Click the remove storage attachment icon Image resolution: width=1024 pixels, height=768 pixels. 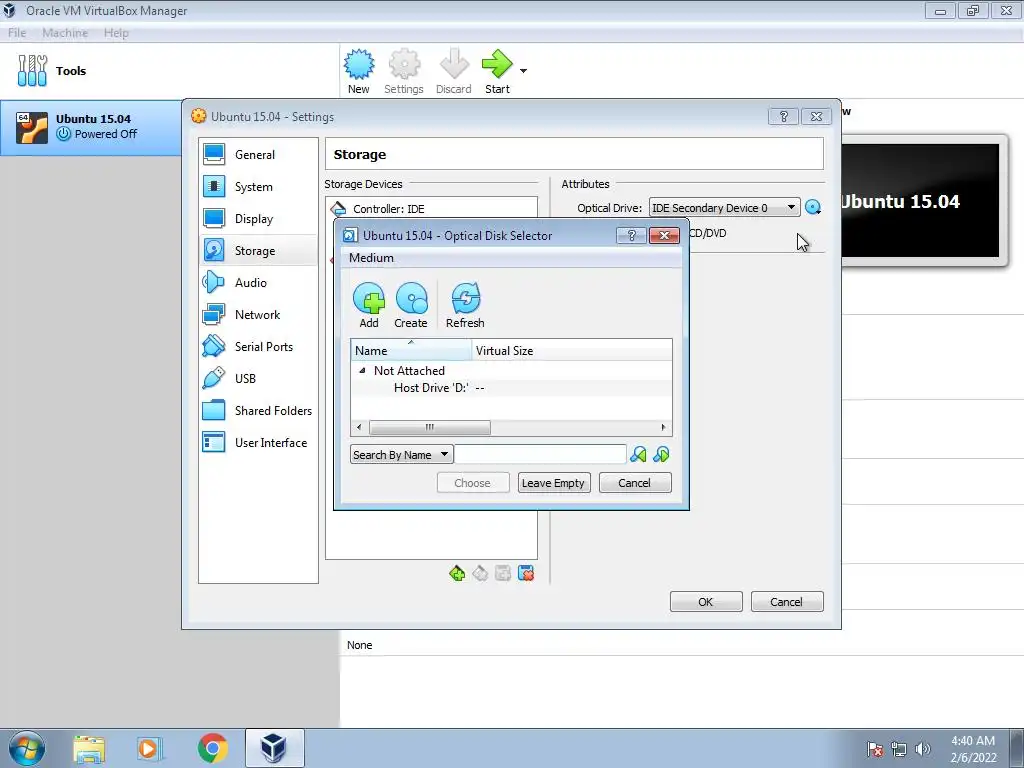tap(526, 573)
